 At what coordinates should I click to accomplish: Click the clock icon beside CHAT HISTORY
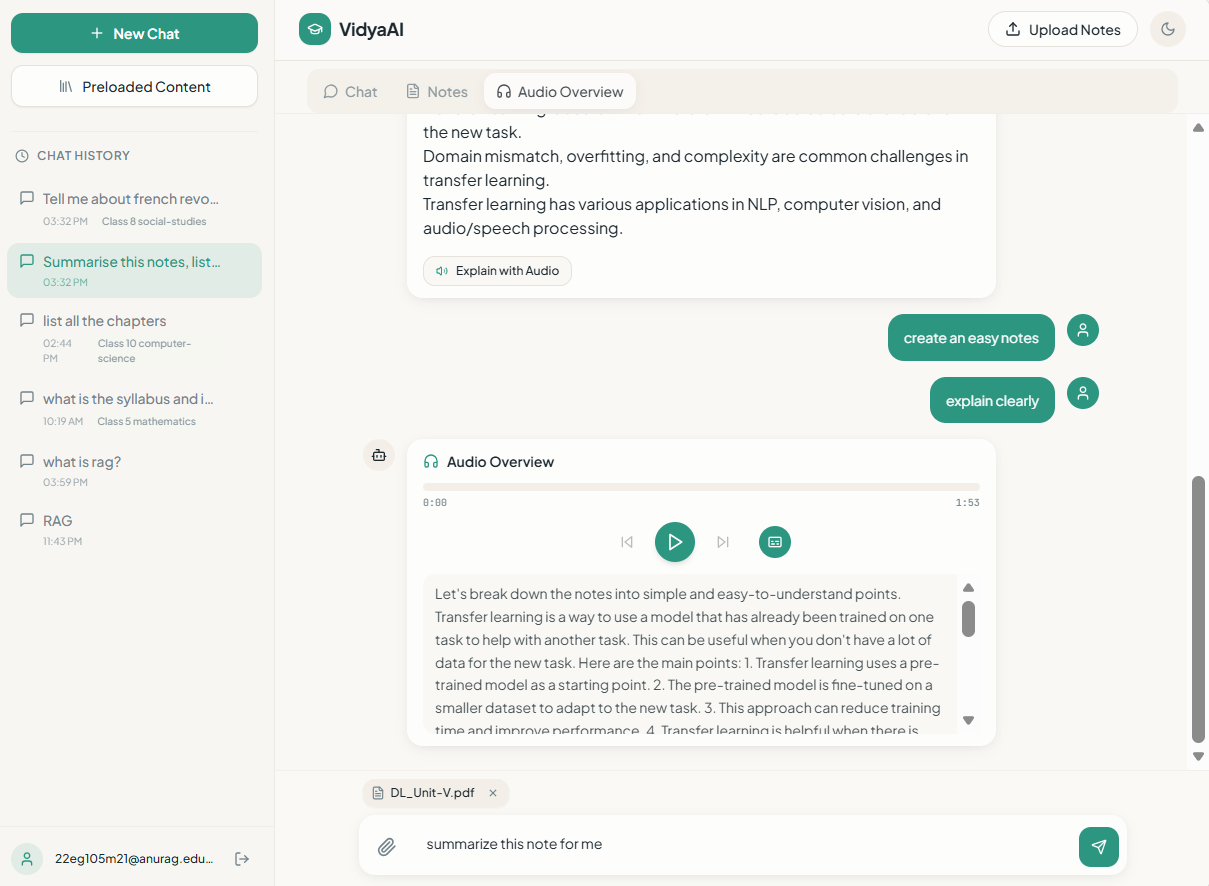pyautogui.click(x=22, y=156)
